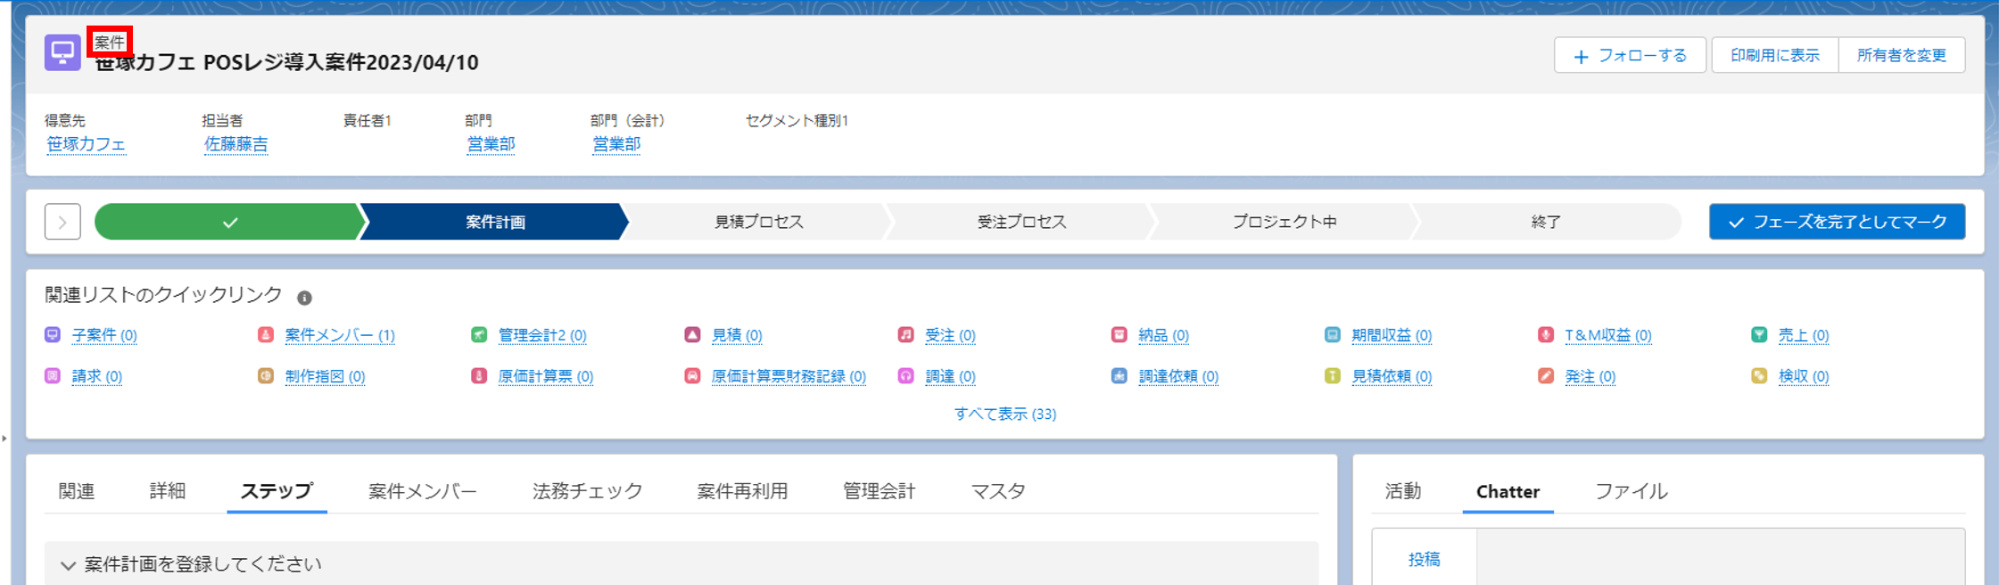Open the 売上 (0) link
This screenshot has height=585, width=1999.
(x=1804, y=335)
